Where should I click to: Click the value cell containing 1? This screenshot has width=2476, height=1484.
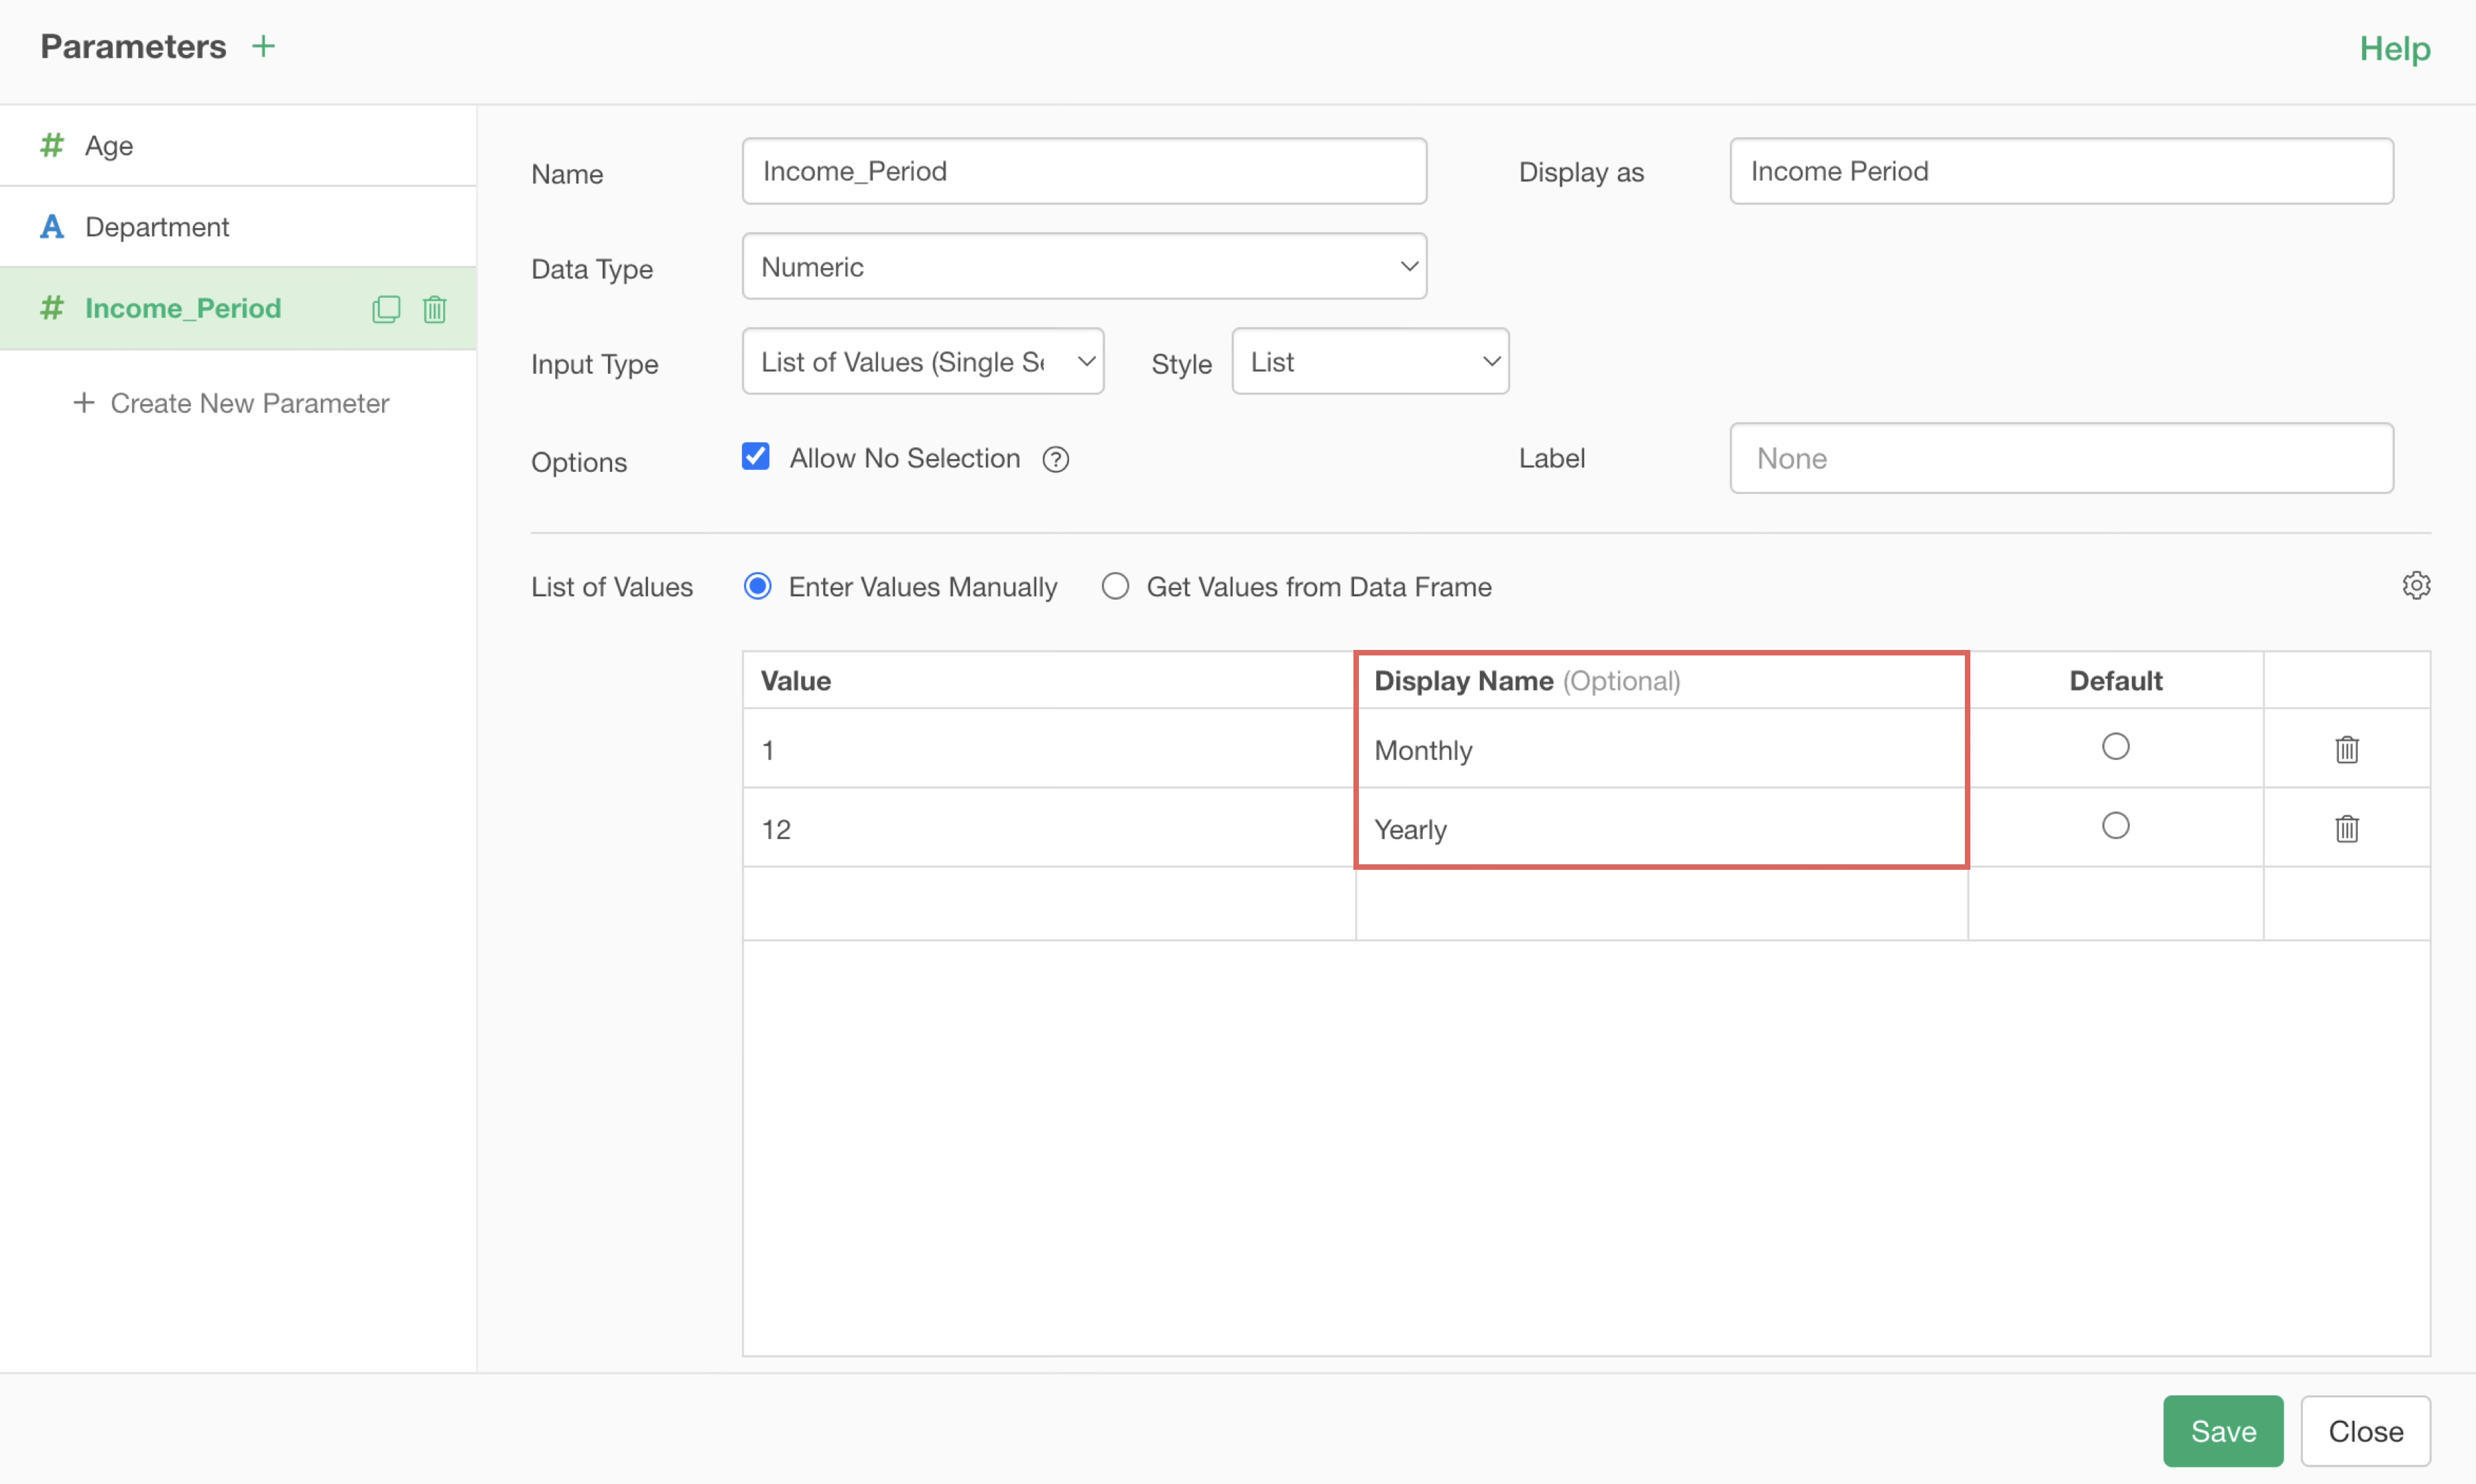coord(1049,748)
